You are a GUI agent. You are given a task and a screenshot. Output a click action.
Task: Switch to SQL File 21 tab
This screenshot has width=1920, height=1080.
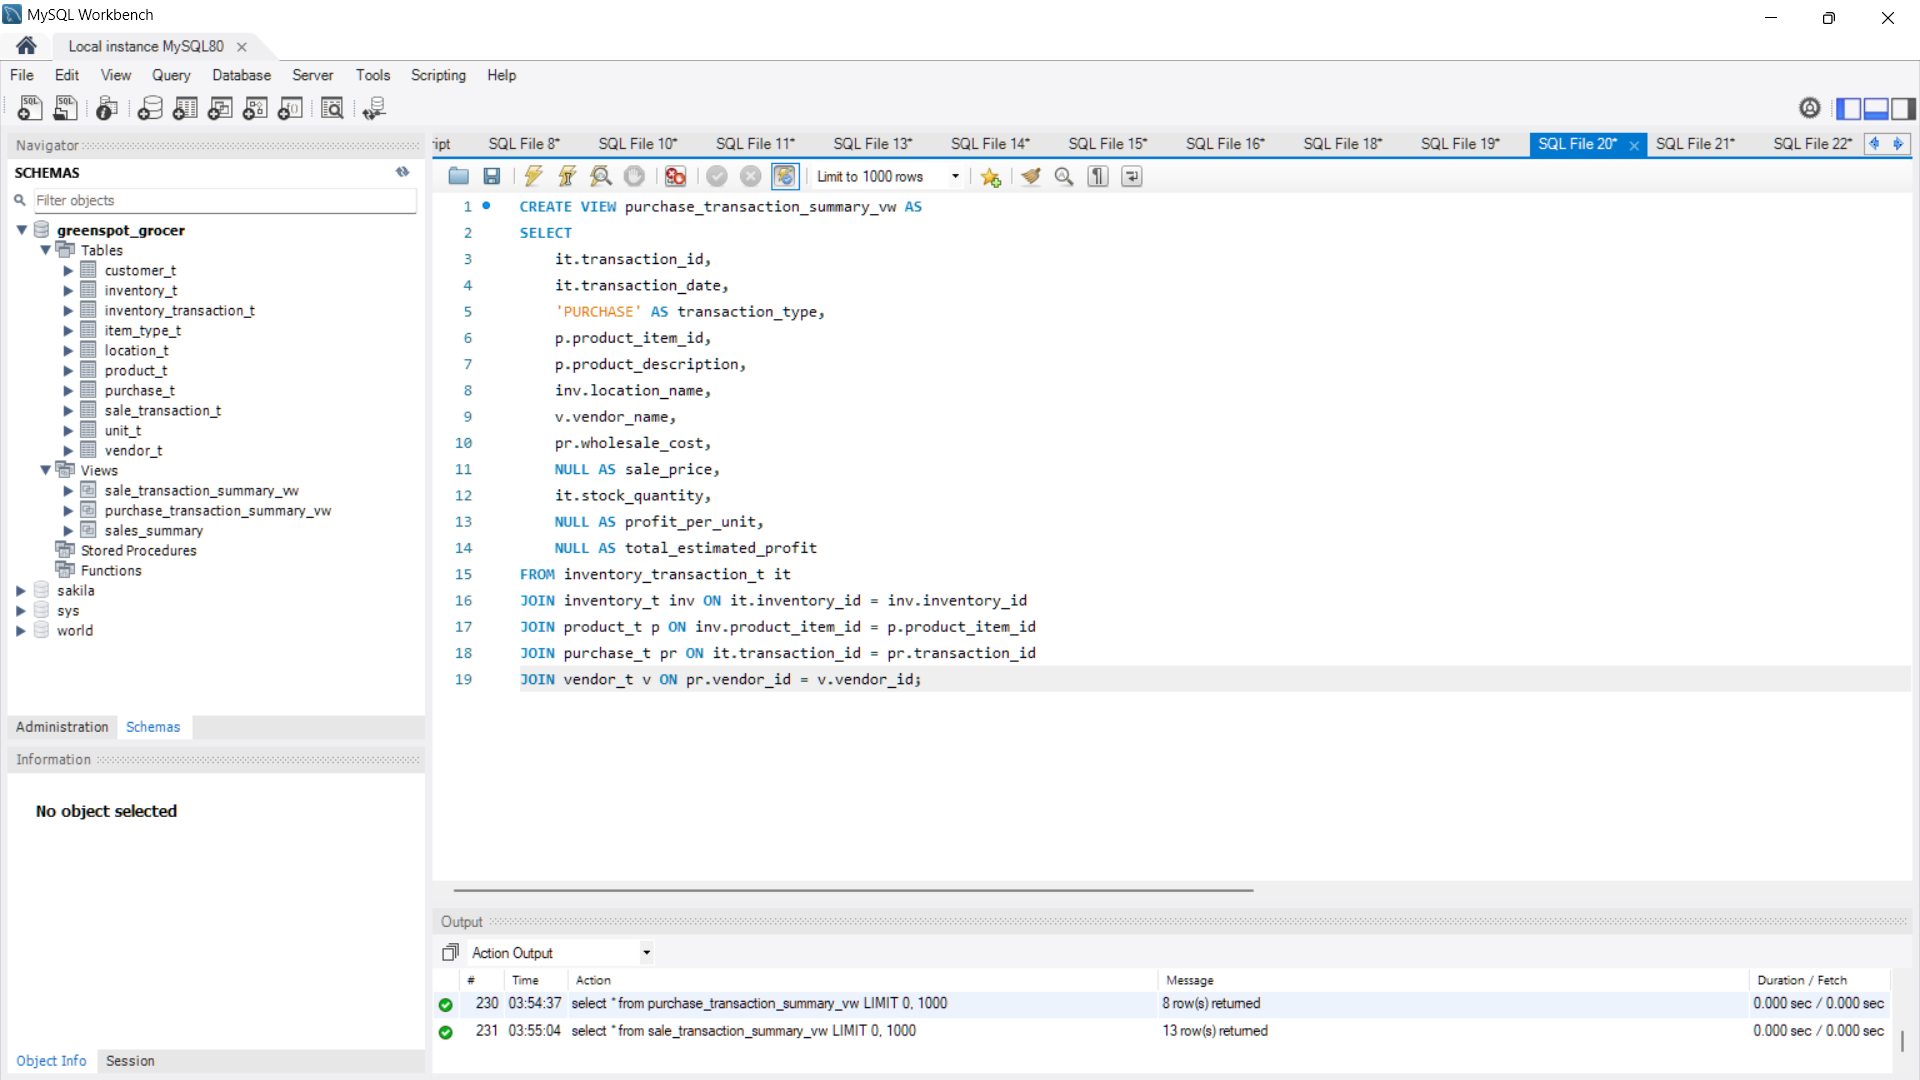[x=1695, y=144]
